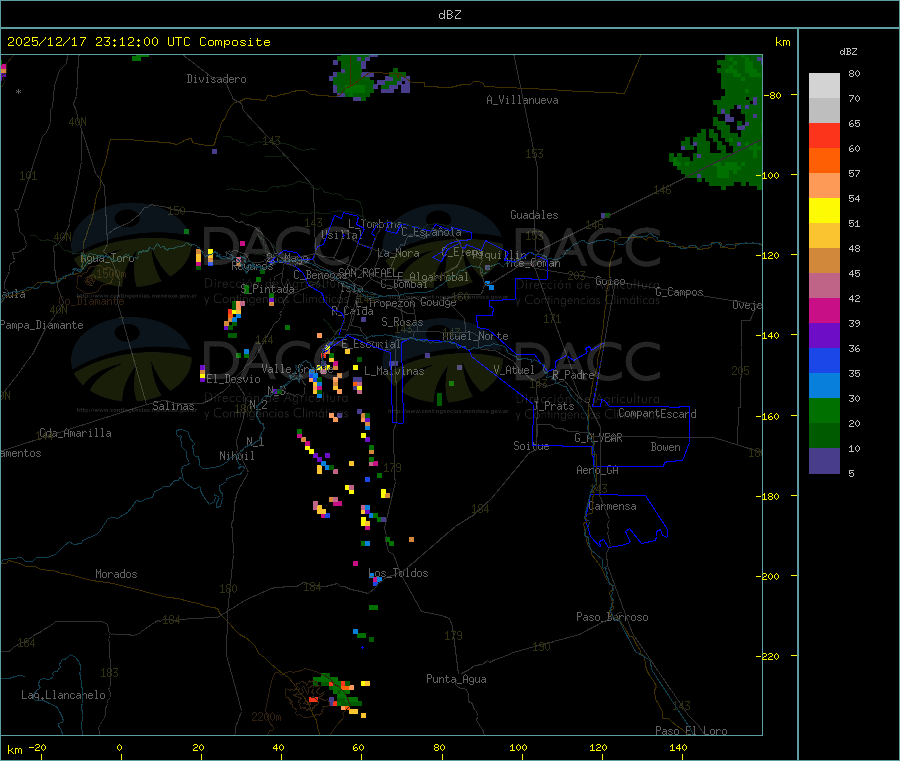Click the Lag.Llancanelo place label
This screenshot has width=900, height=761.
click(x=63, y=695)
